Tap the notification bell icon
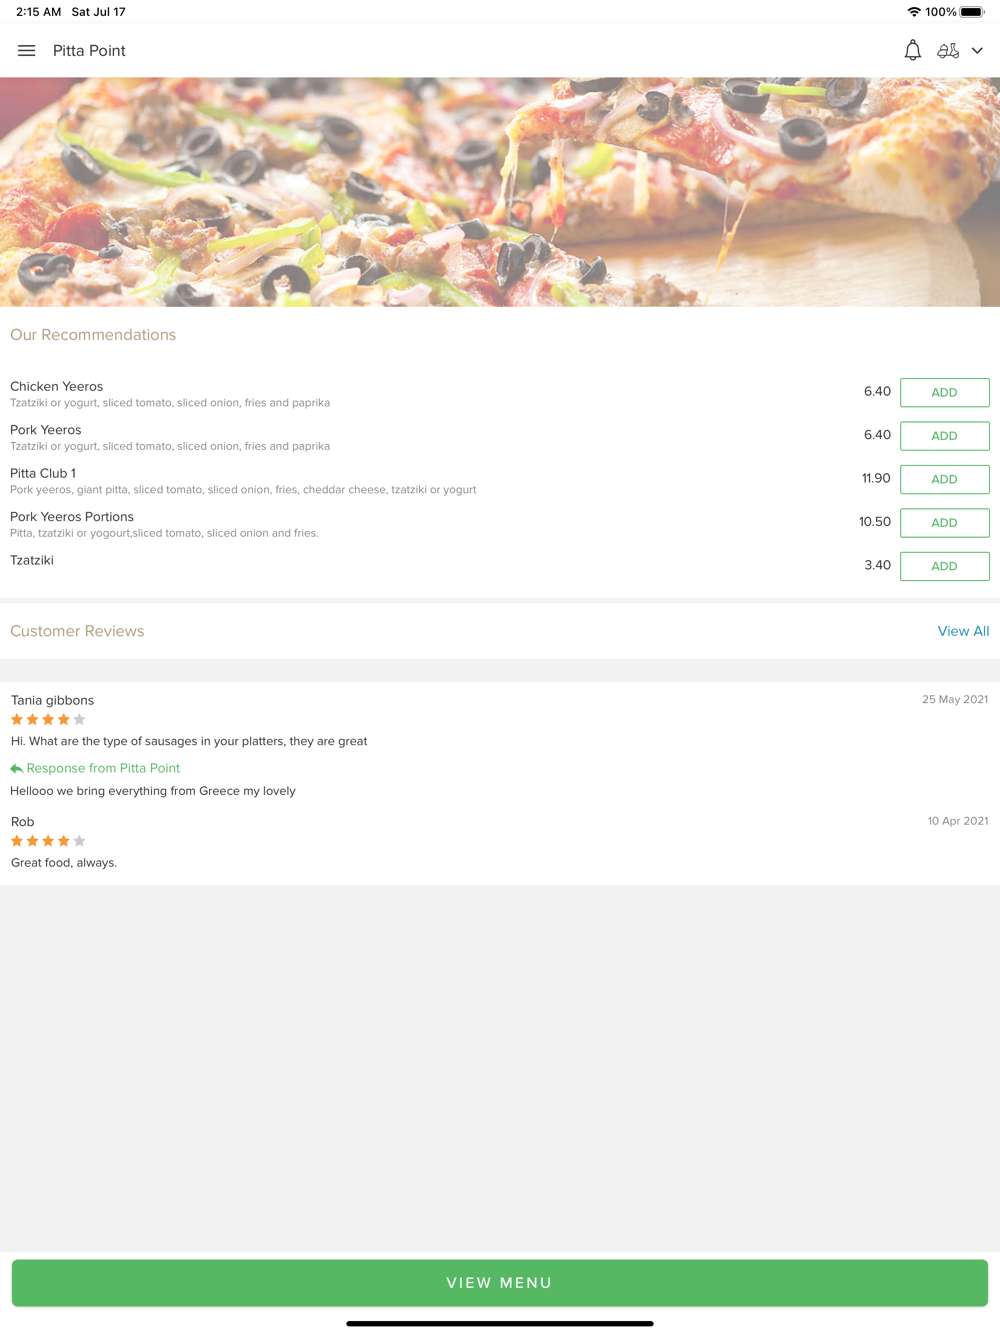The image size is (1000, 1334). (913, 50)
